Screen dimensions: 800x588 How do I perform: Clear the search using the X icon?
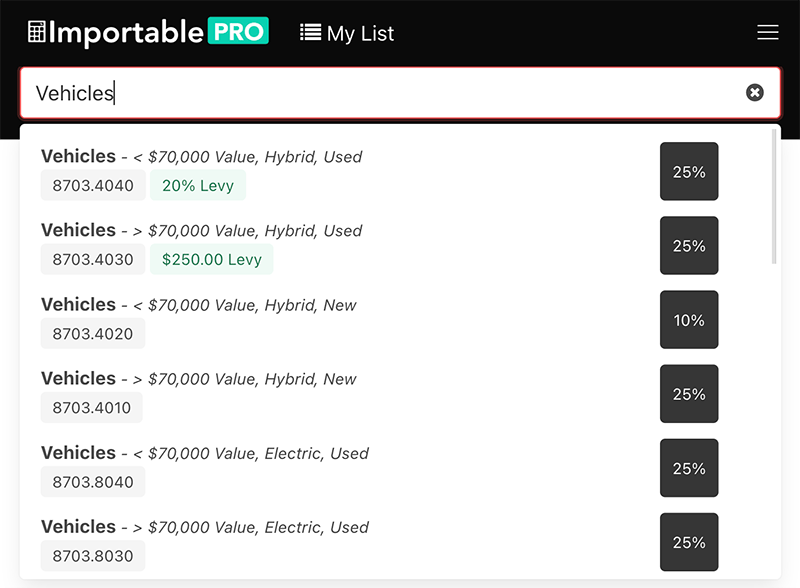click(755, 92)
